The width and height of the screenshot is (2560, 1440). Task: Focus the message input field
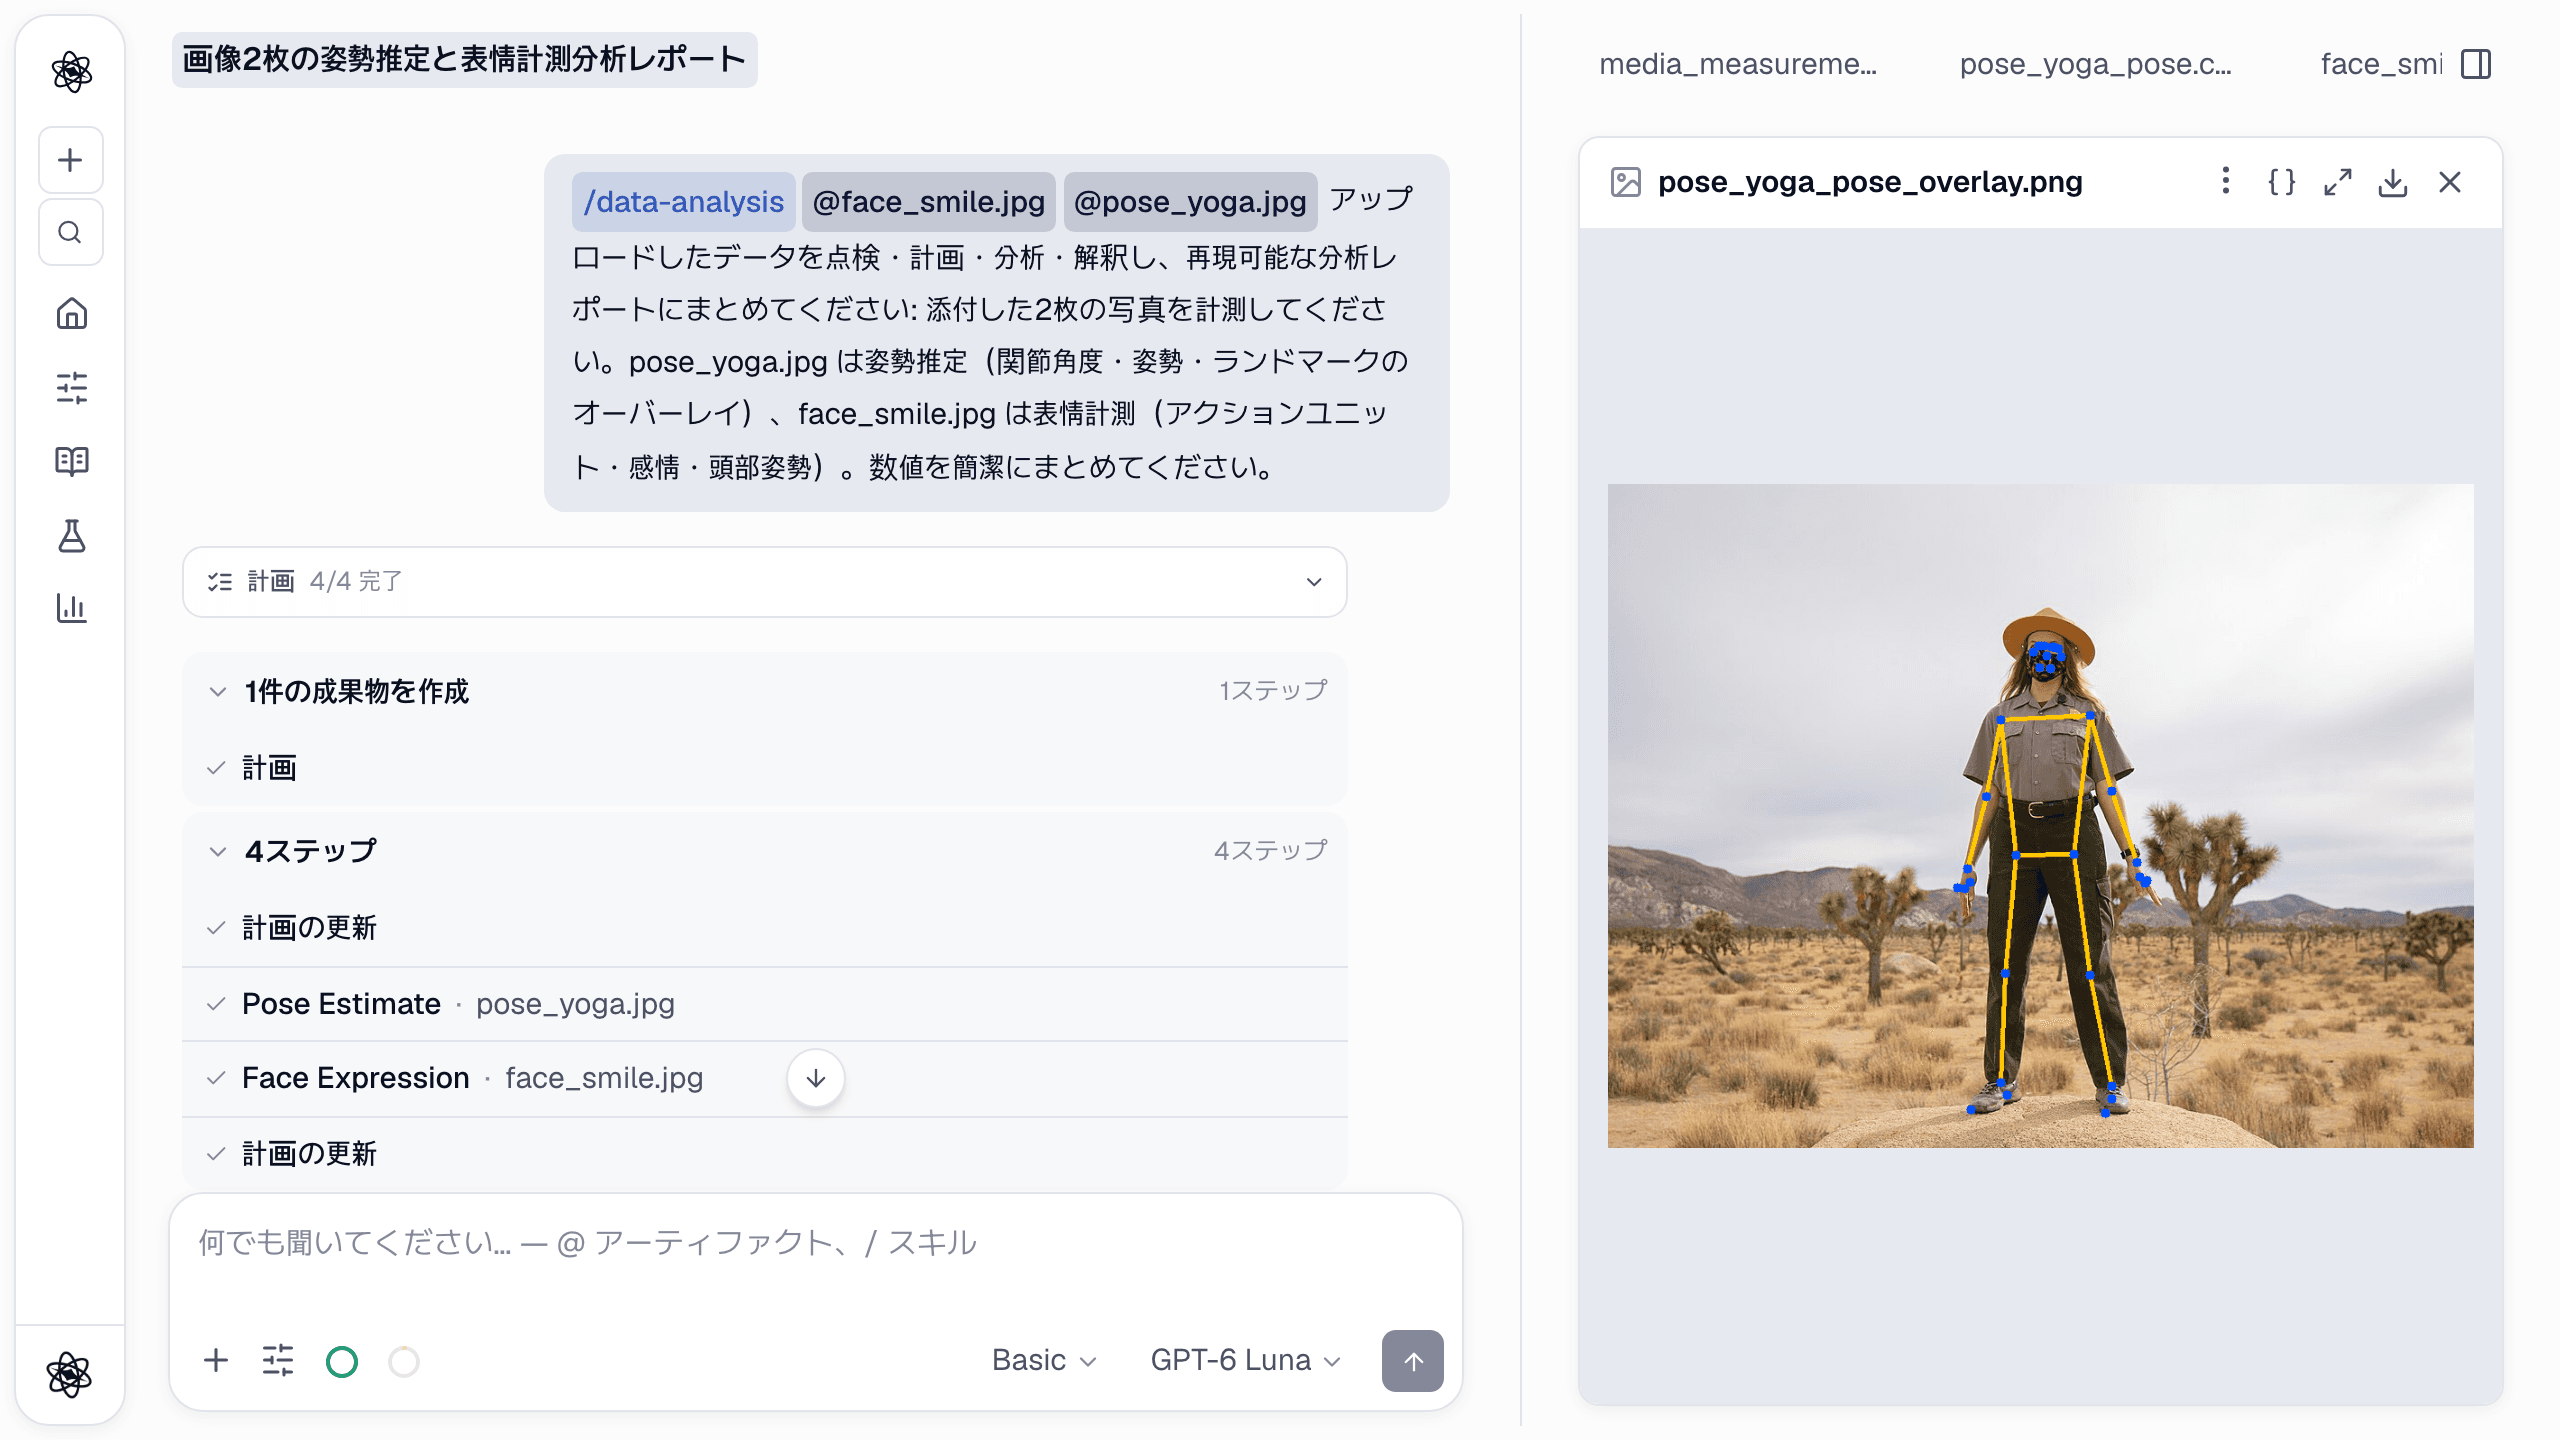(815, 1243)
